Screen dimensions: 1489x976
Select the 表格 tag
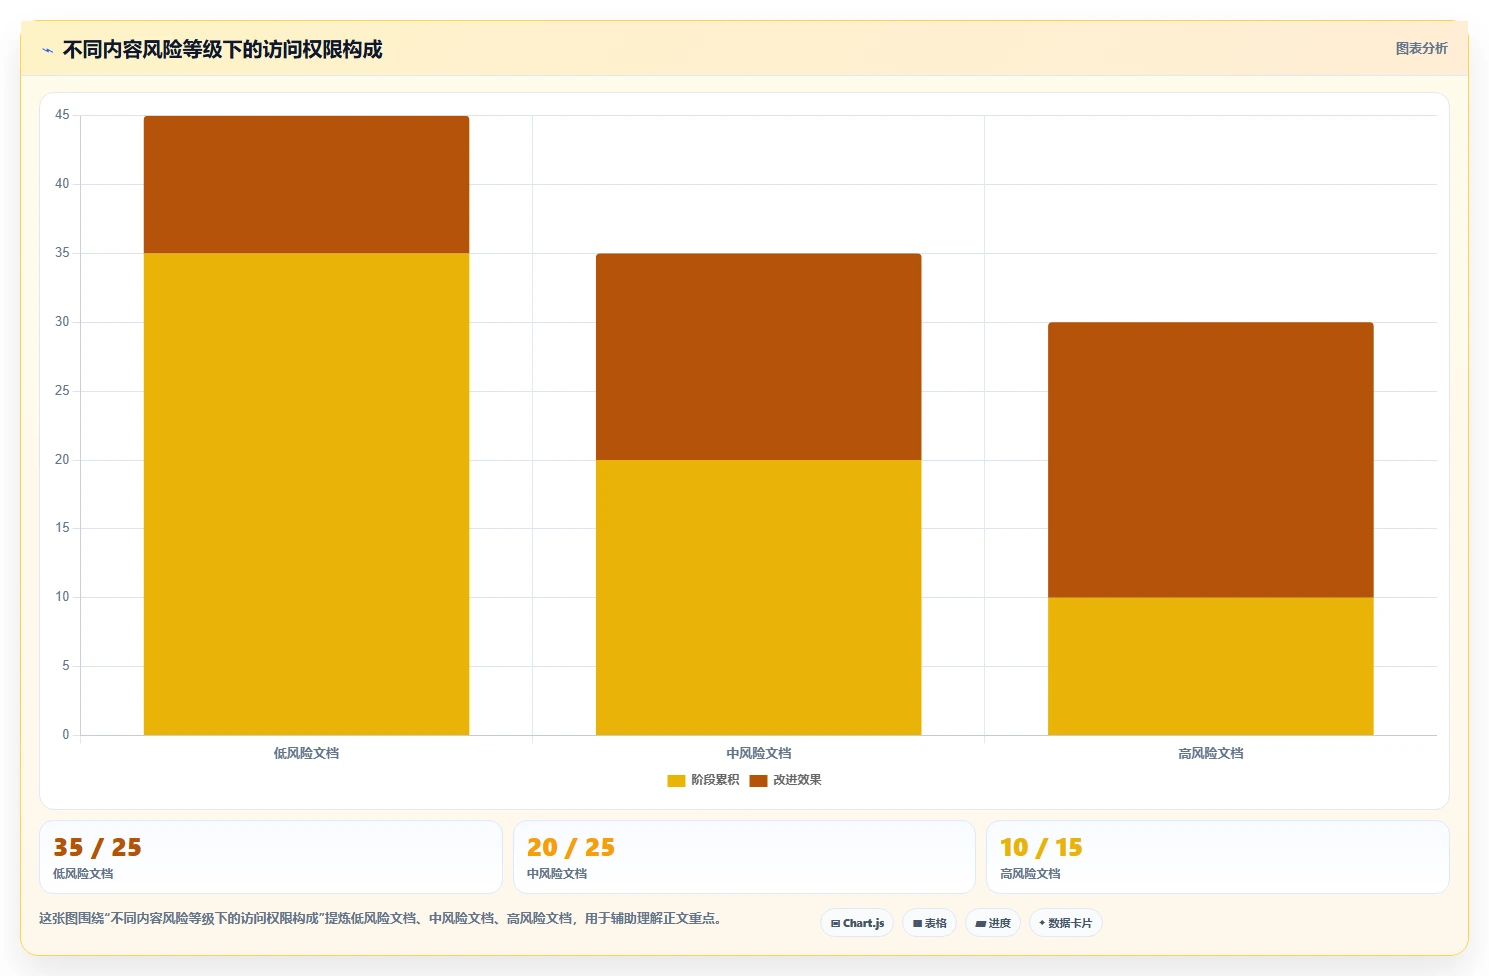pyautogui.click(x=930, y=923)
